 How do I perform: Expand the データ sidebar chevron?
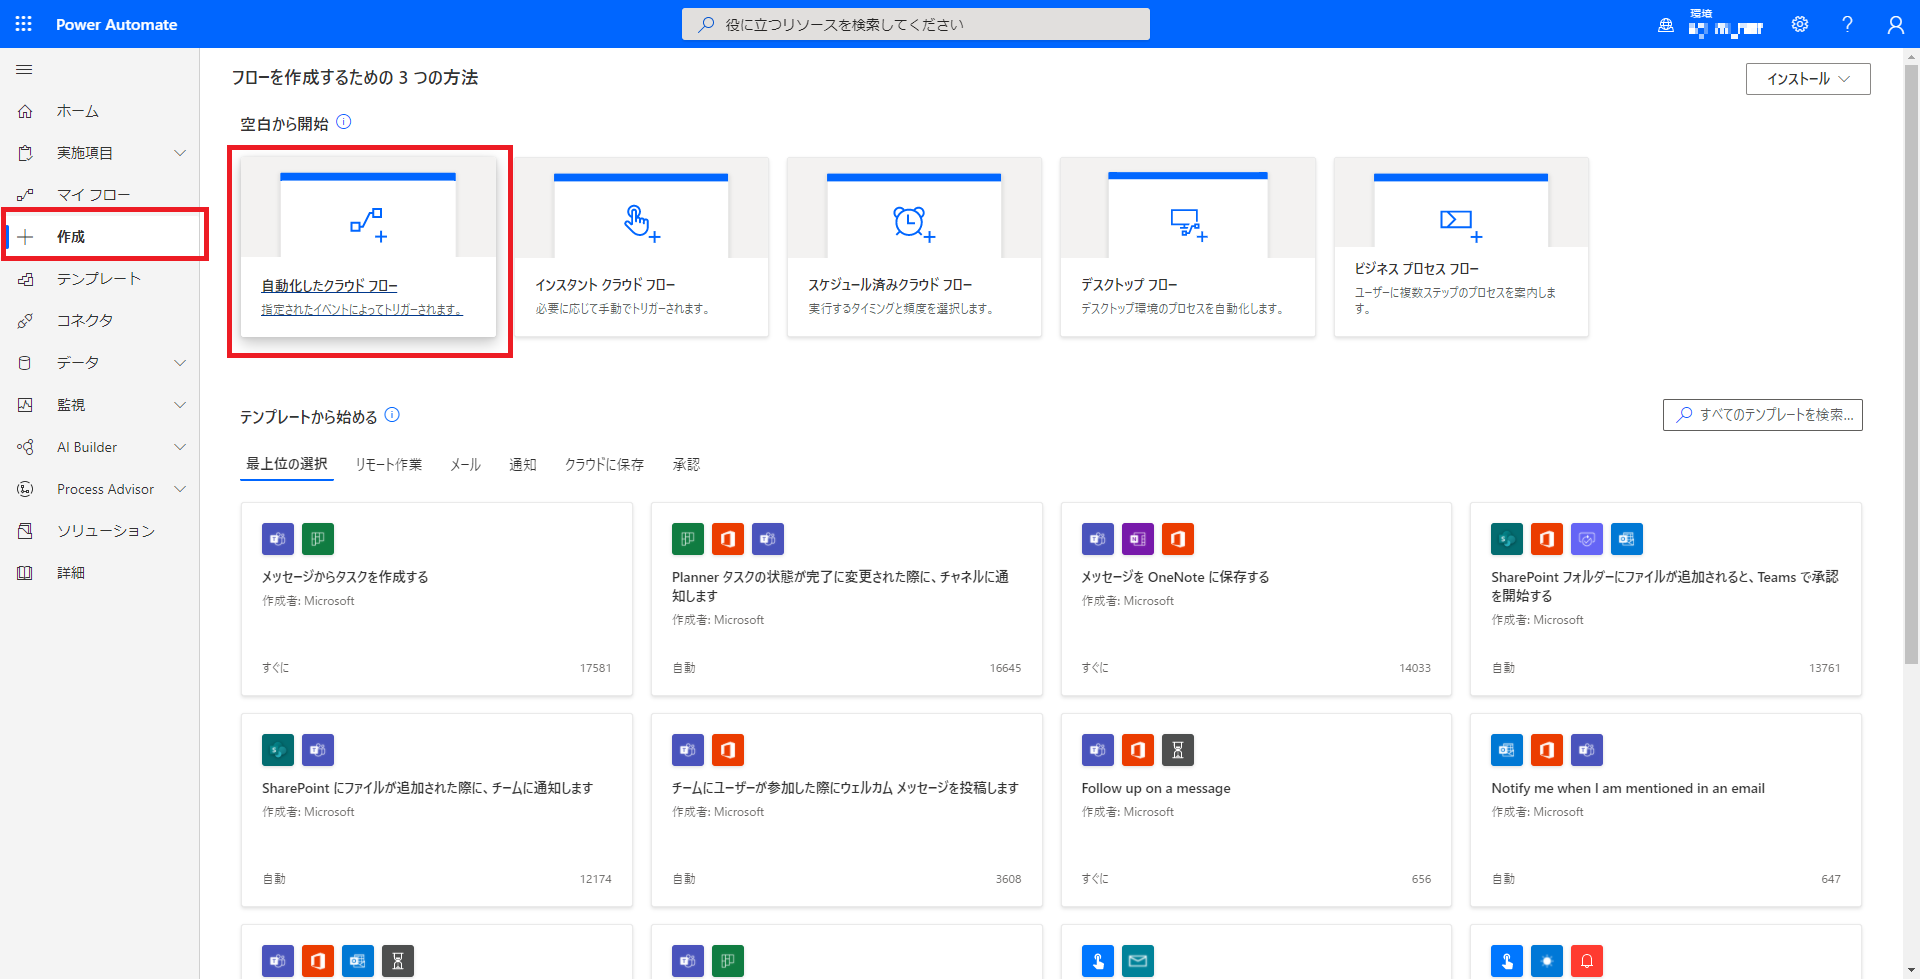(x=180, y=363)
